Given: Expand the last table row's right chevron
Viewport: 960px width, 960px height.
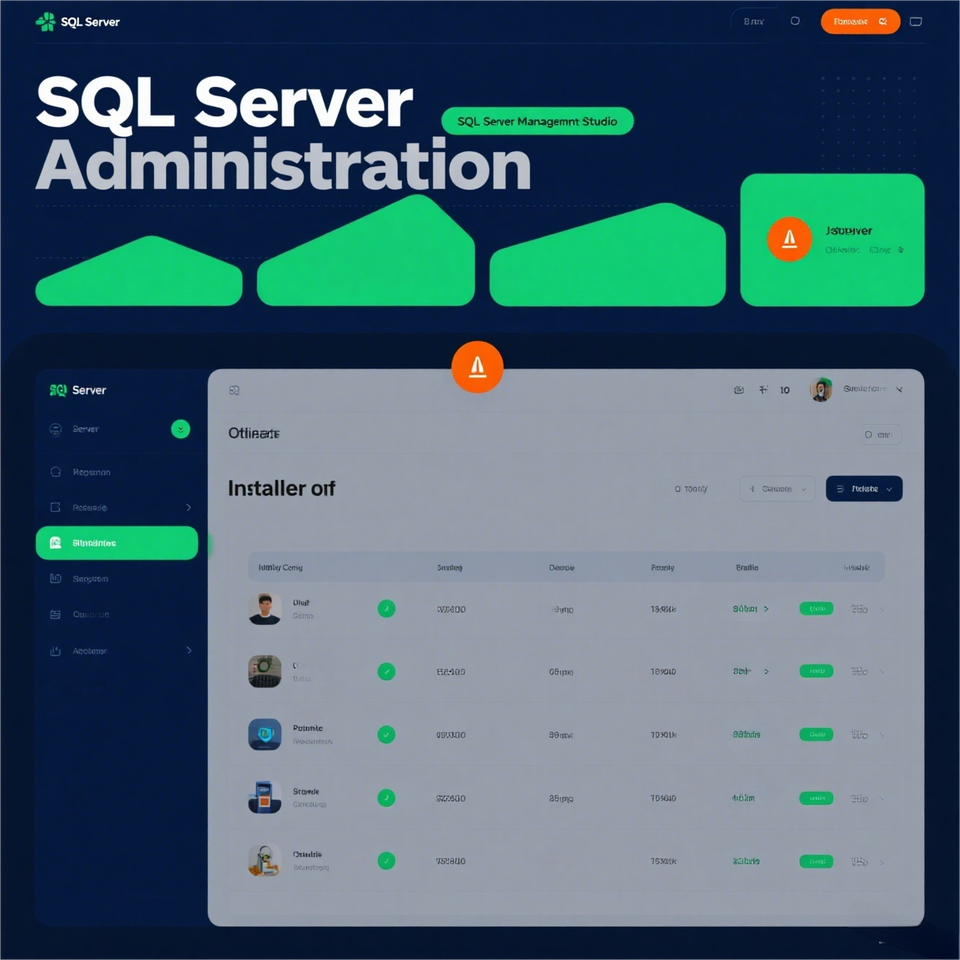Looking at the screenshot, I should (882, 862).
